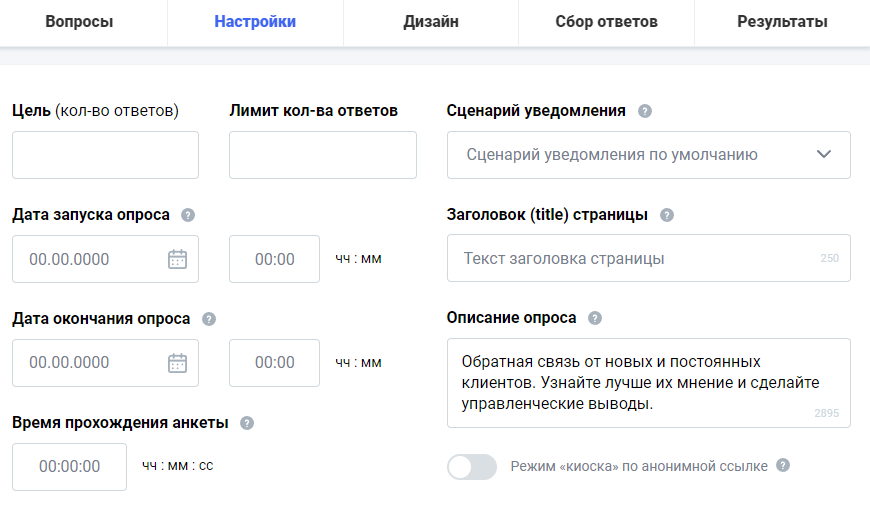Viewport: 870px width, 505px height.
Task: Switch to the Вопросы tab
Action: 79,22
